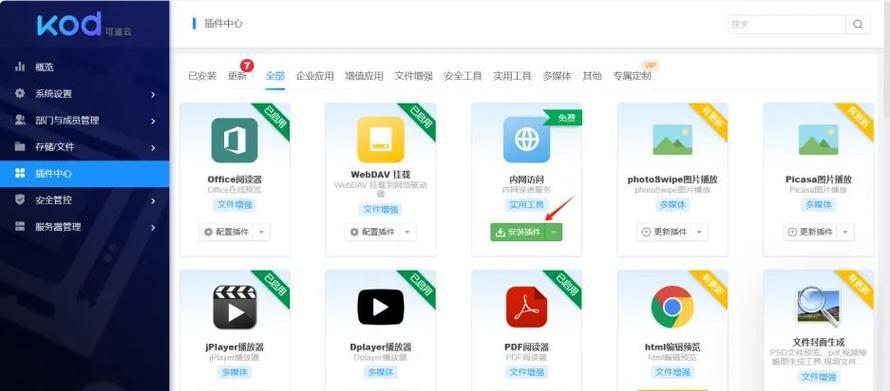Click the jPlayer播放器 clapperboard icon
This screenshot has height=391, width=890.
(x=234, y=307)
